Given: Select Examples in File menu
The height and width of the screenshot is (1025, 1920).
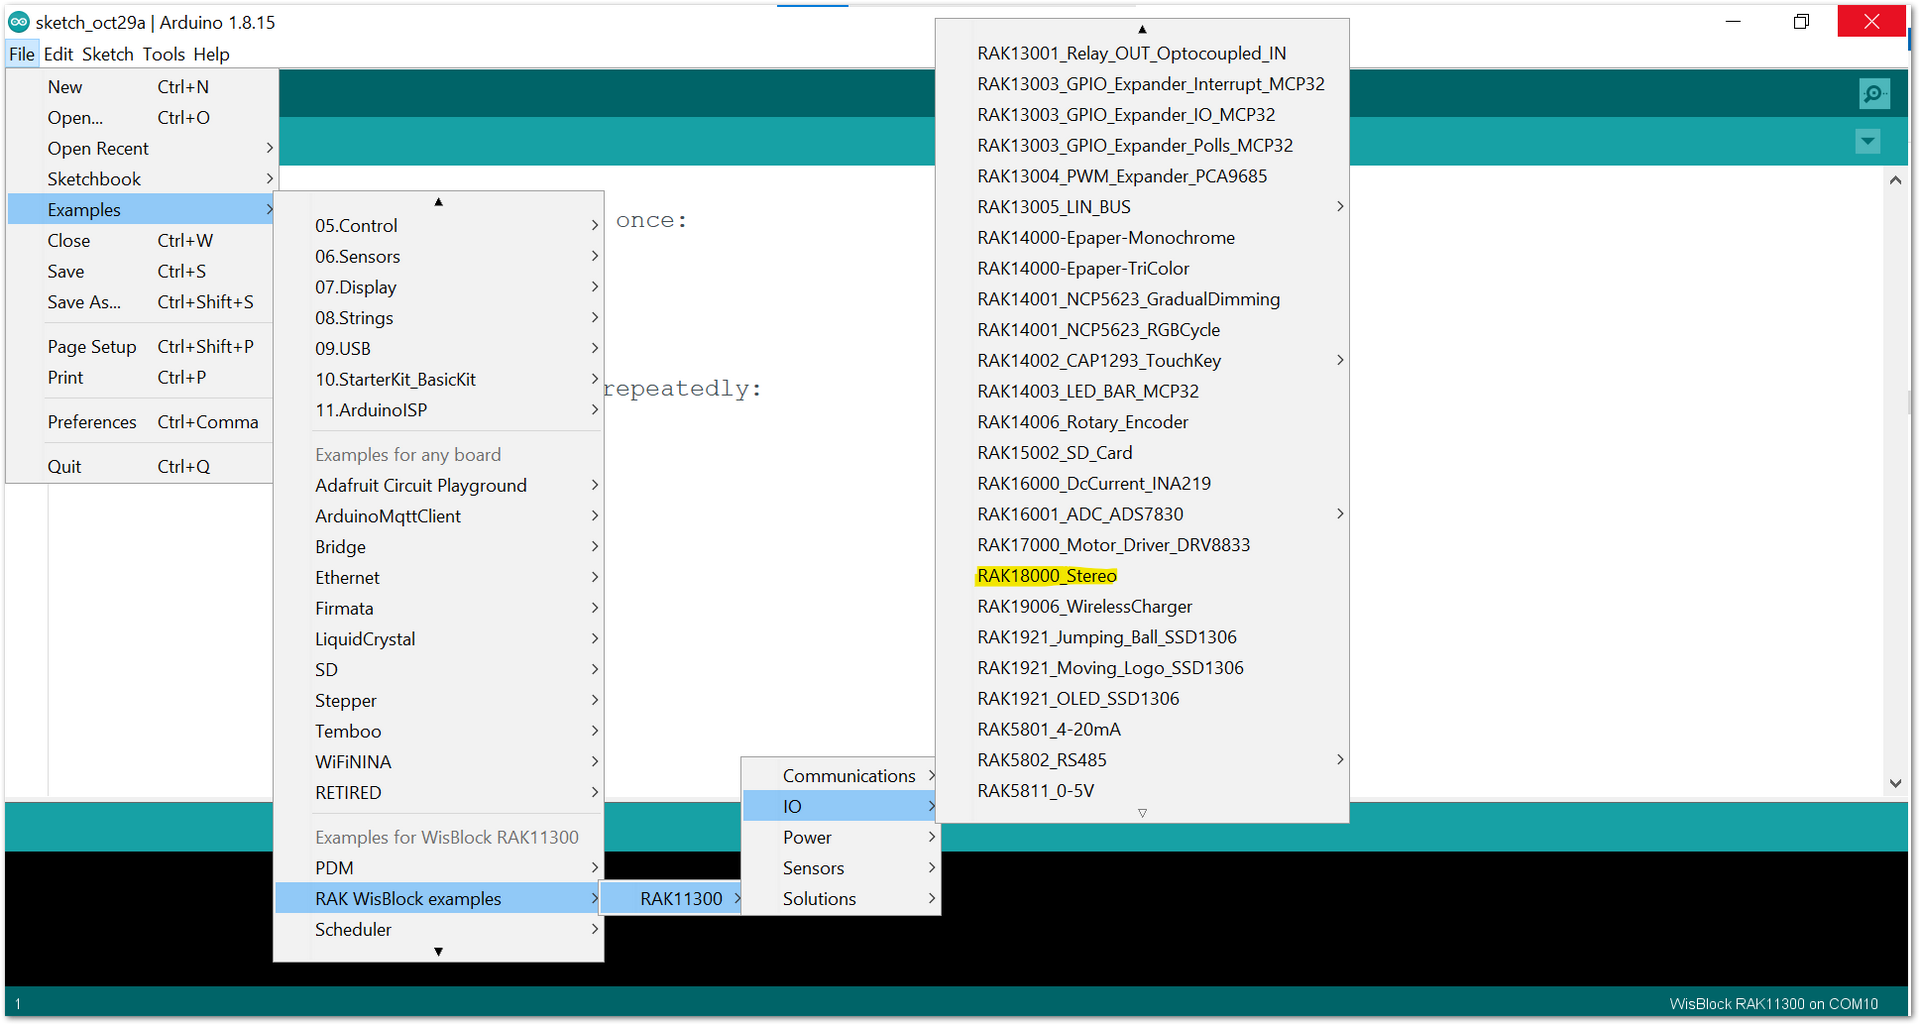Looking at the screenshot, I should [x=141, y=210].
